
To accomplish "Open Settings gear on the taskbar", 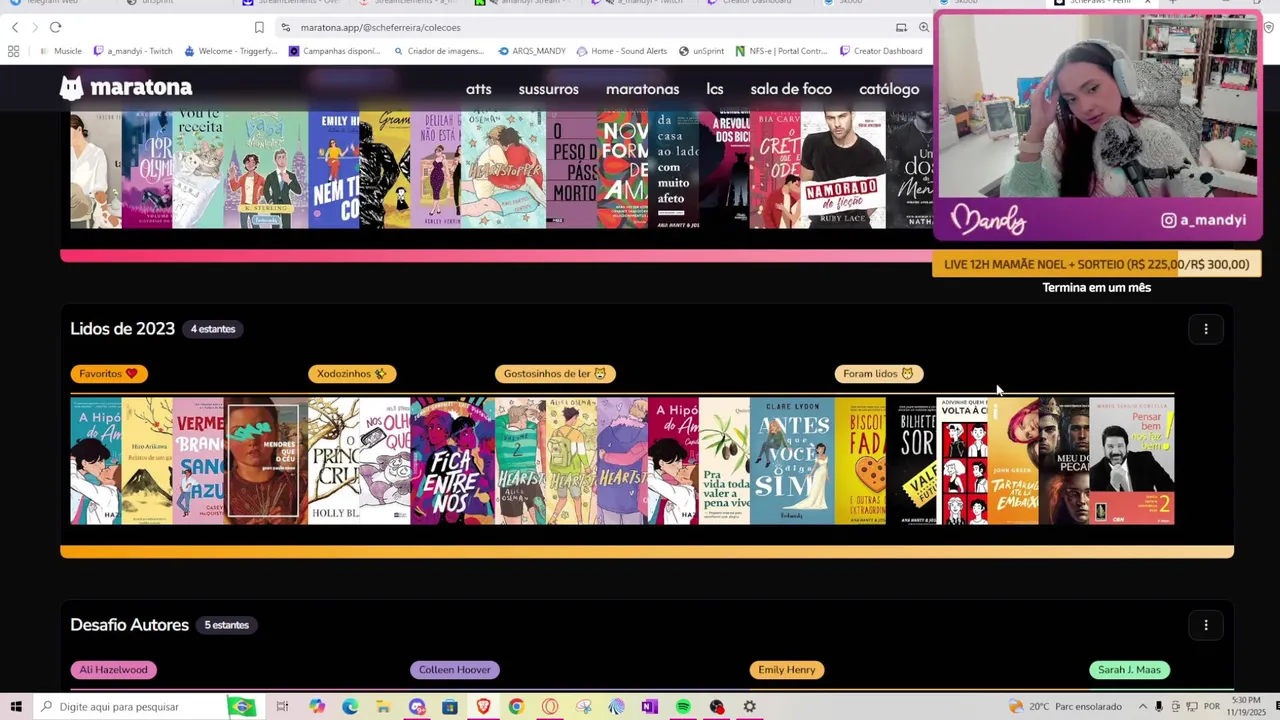I will [749, 707].
